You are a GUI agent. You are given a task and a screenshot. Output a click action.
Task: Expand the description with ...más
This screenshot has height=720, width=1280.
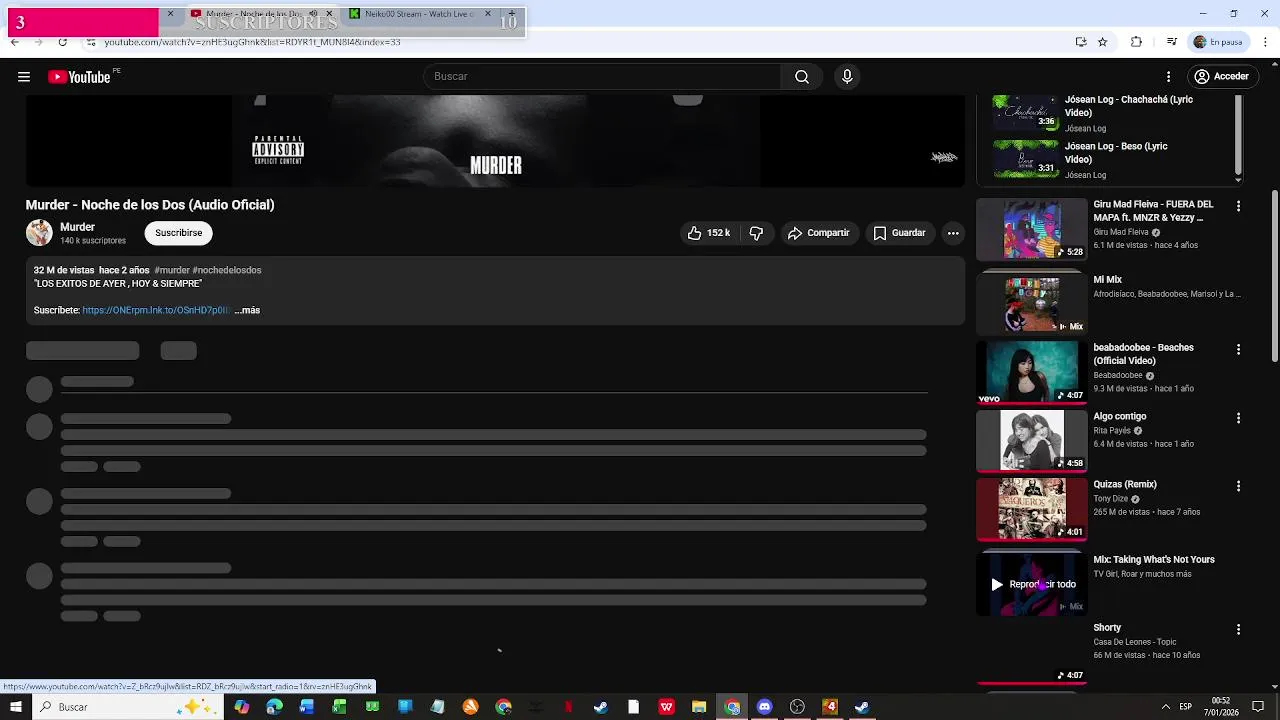coord(247,310)
